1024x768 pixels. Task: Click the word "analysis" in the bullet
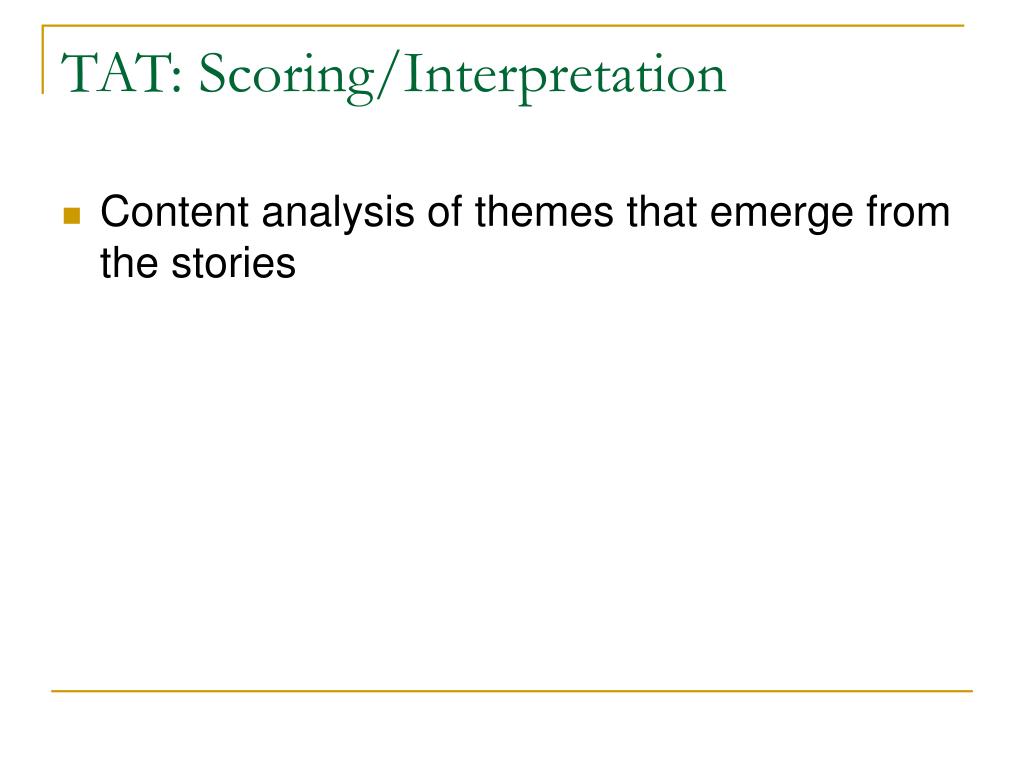(x=338, y=214)
